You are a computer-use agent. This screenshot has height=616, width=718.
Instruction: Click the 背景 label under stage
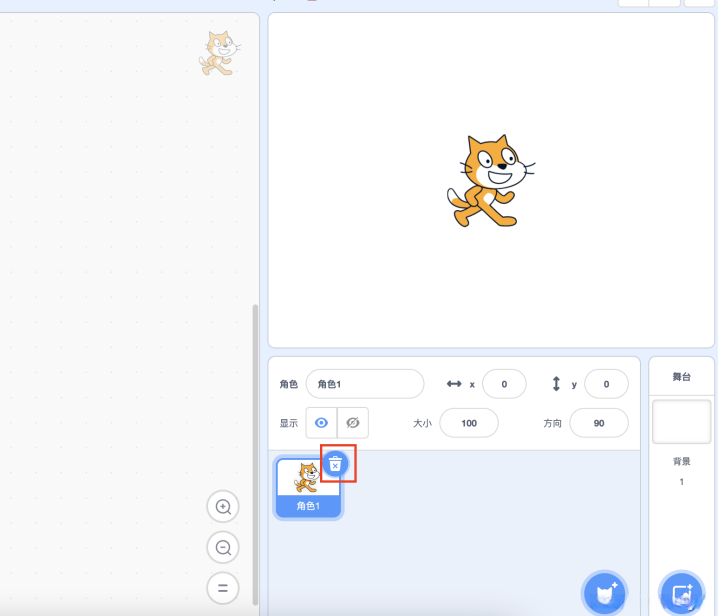pyautogui.click(x=681, y=461)
